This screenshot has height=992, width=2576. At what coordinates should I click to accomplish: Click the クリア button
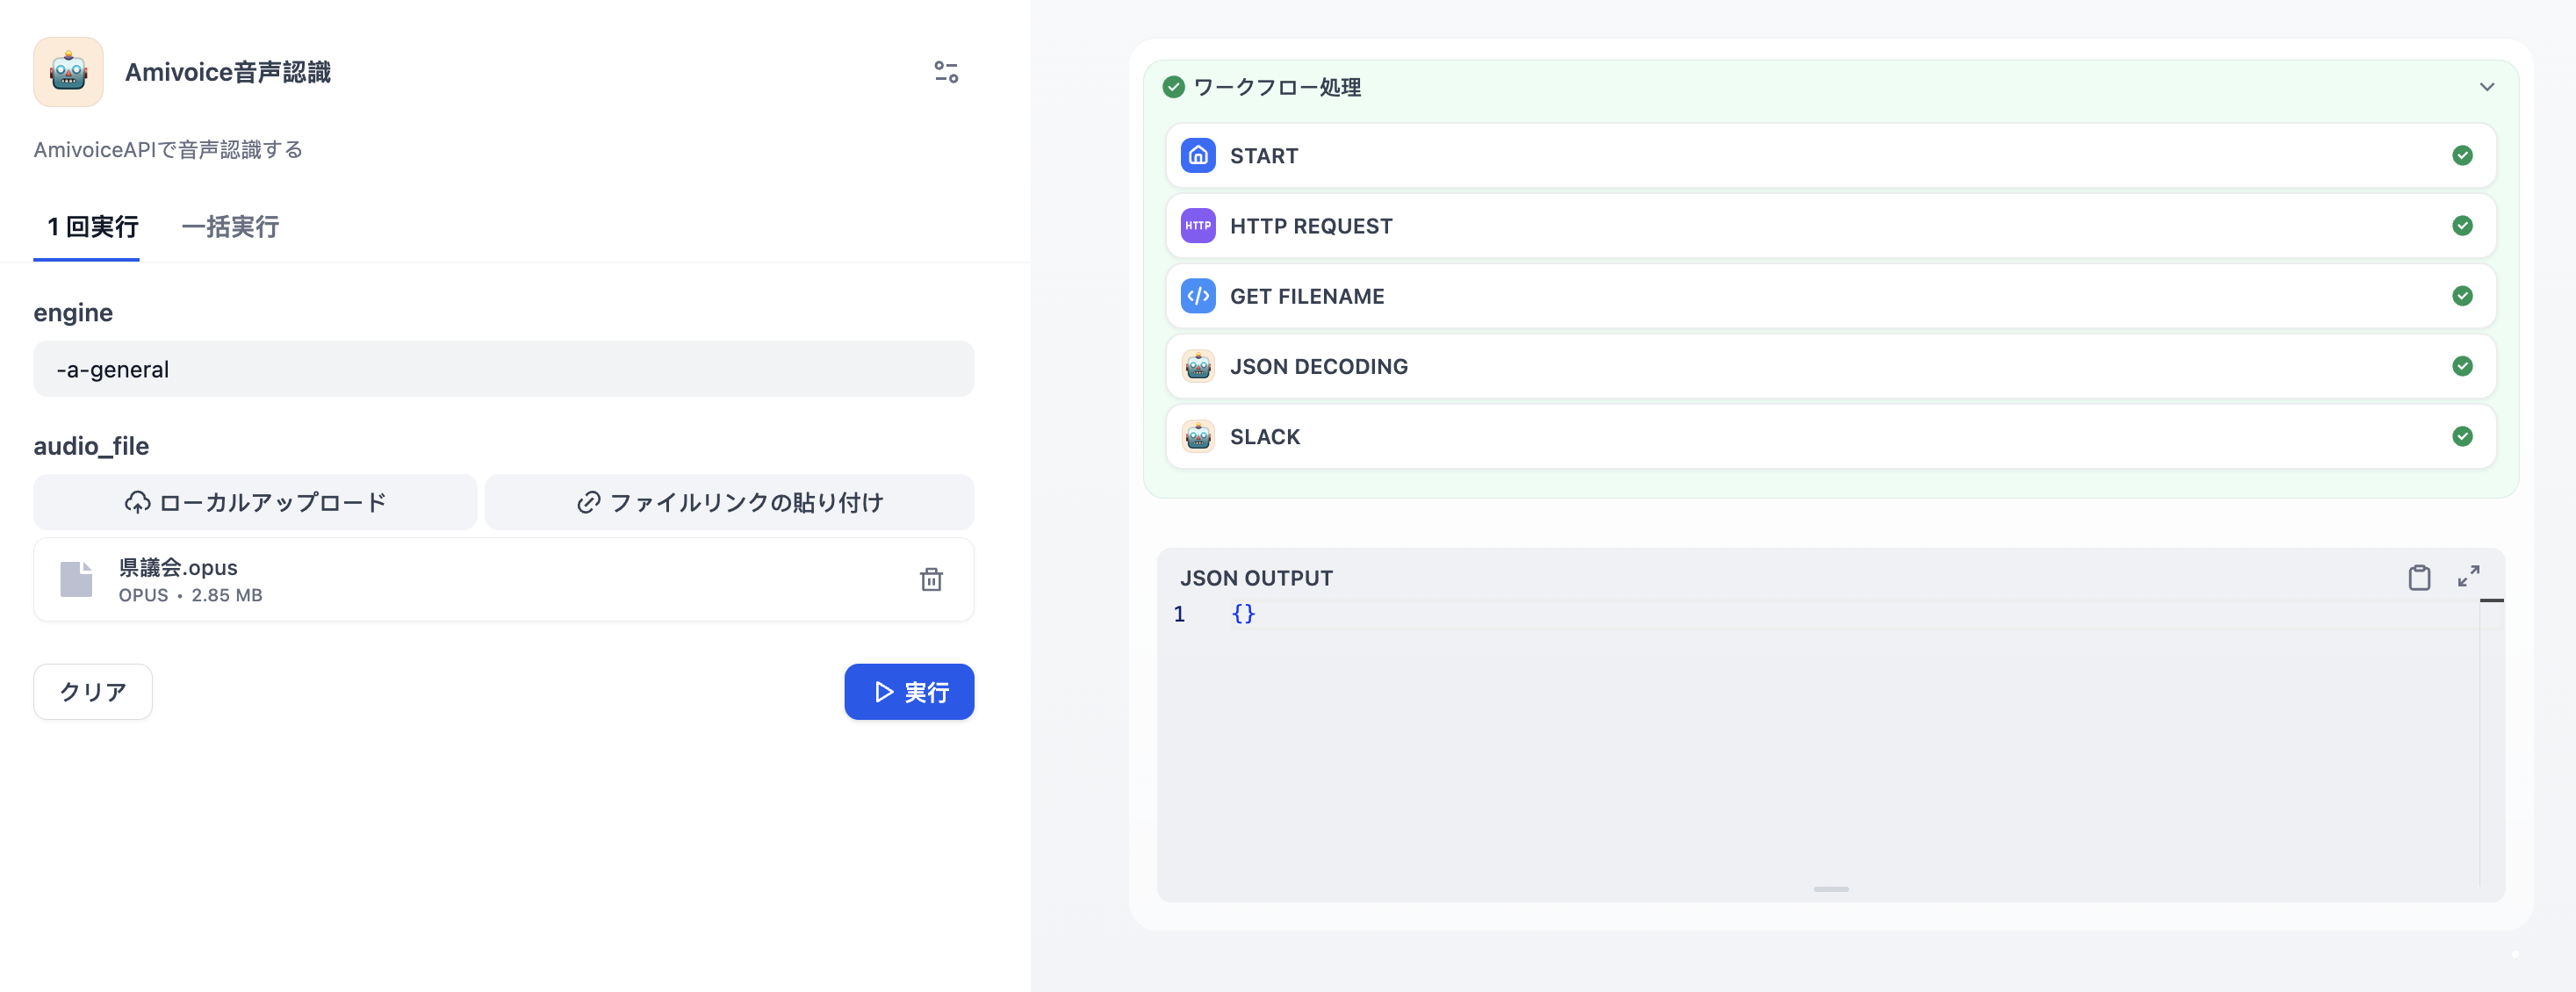click(x=93, y=691)
